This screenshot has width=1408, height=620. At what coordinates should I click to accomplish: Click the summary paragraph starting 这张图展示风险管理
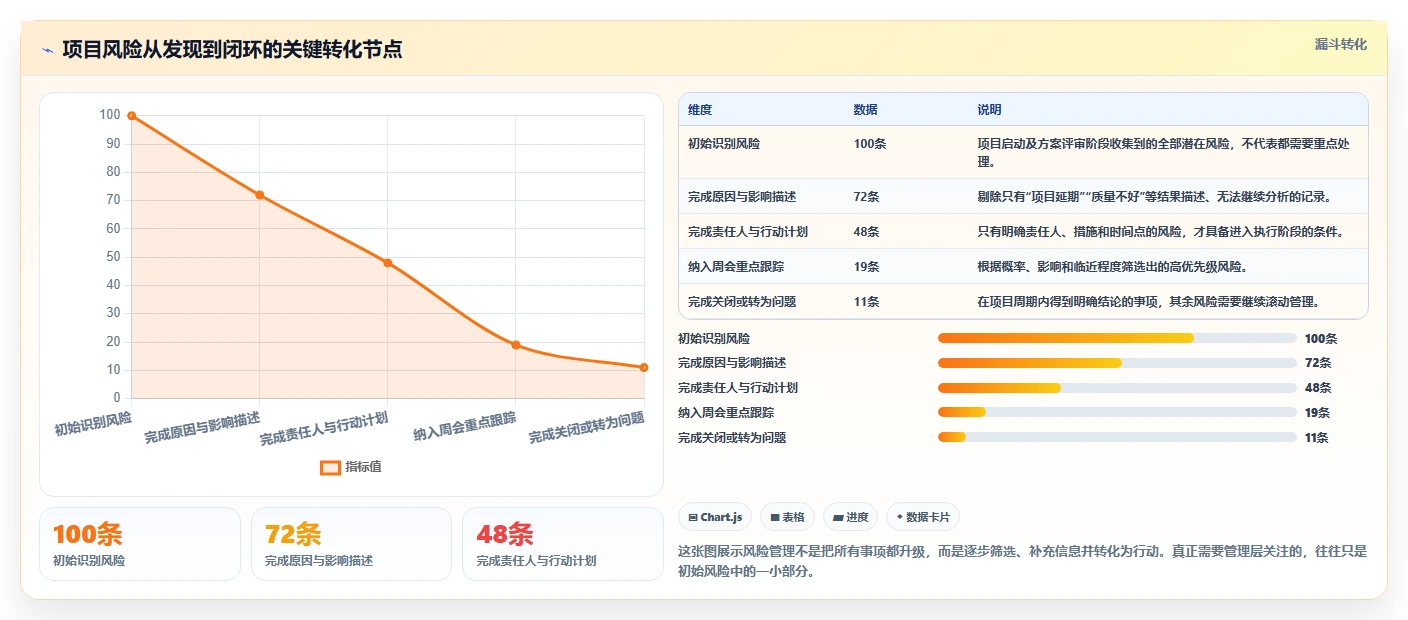pos(1022,562)
